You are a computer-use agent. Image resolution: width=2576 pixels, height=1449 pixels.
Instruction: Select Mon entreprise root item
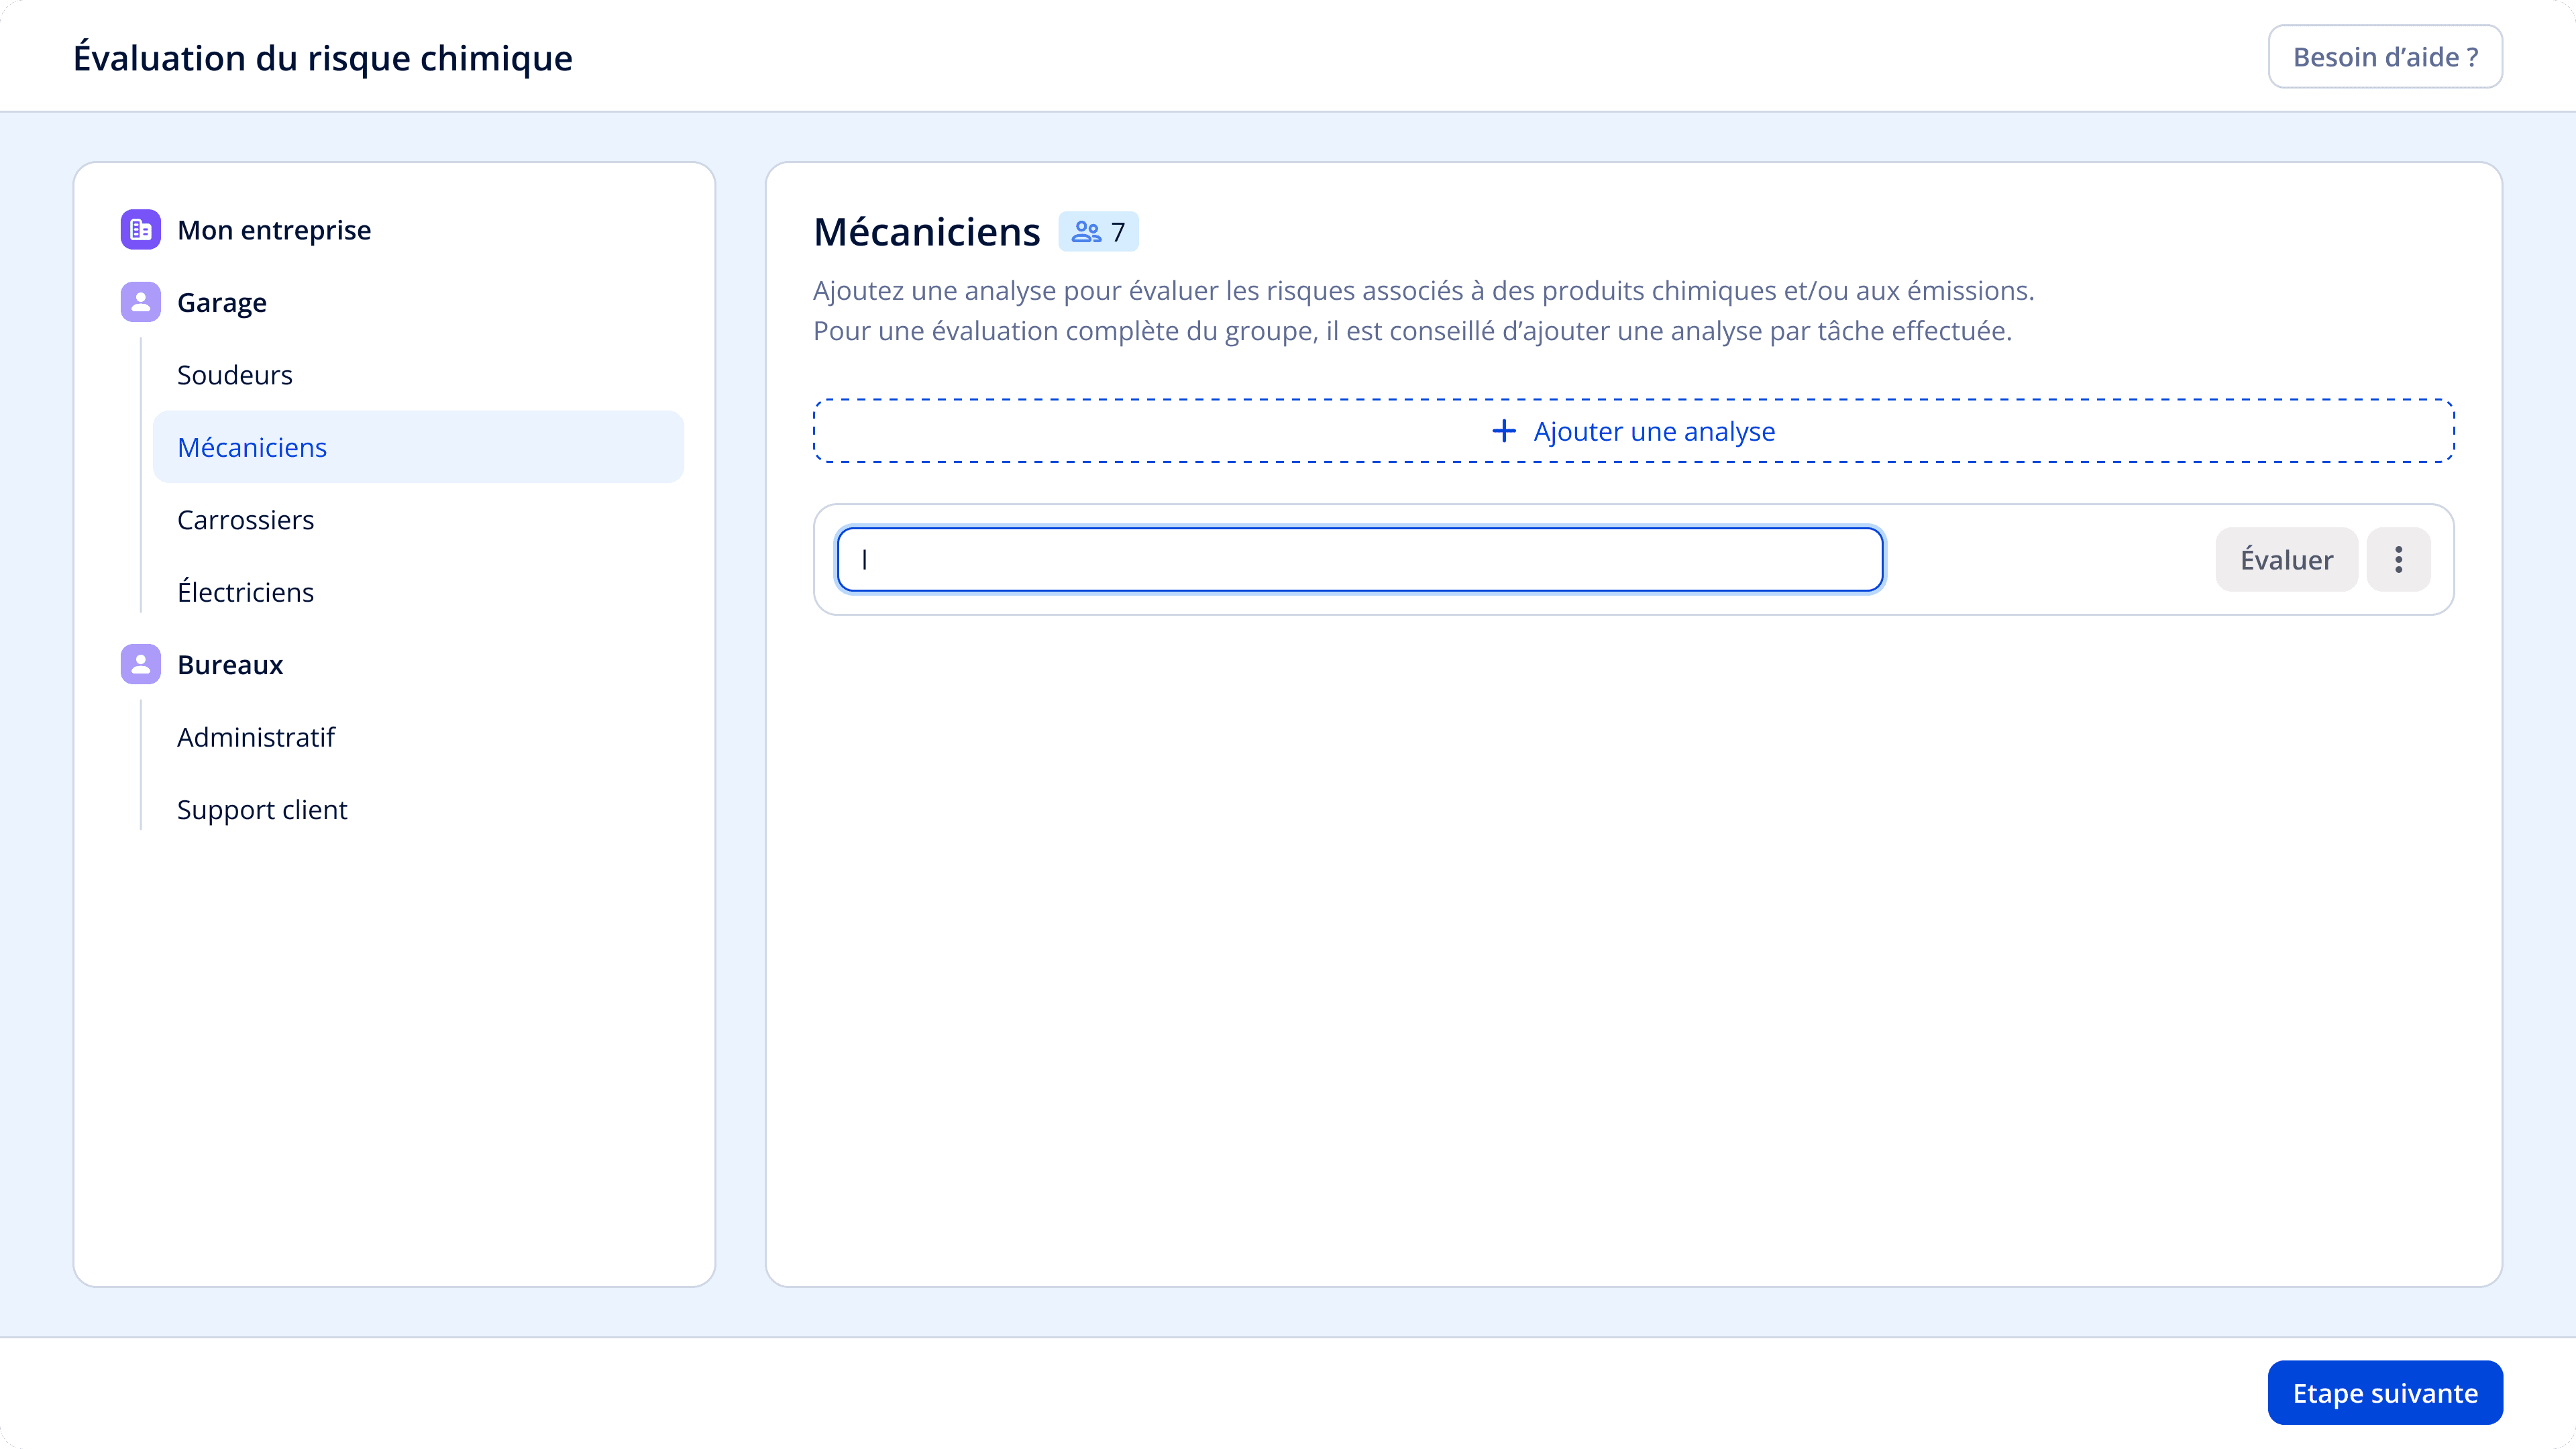274,230
